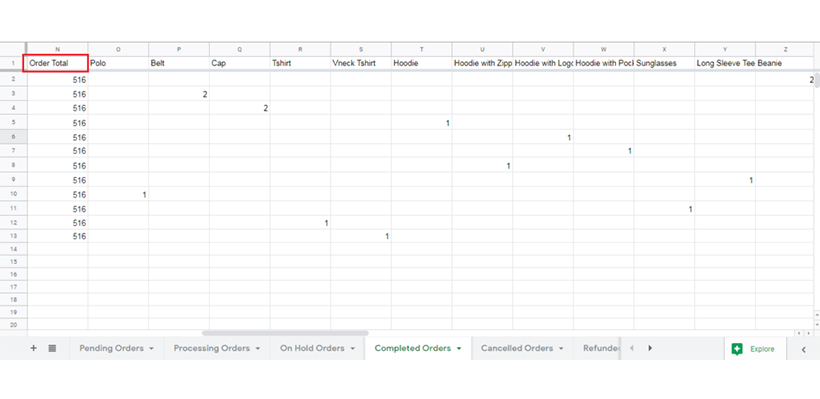820x399 pixels.
Task: Select the Beanie header cell
Action: click(784, 63)
